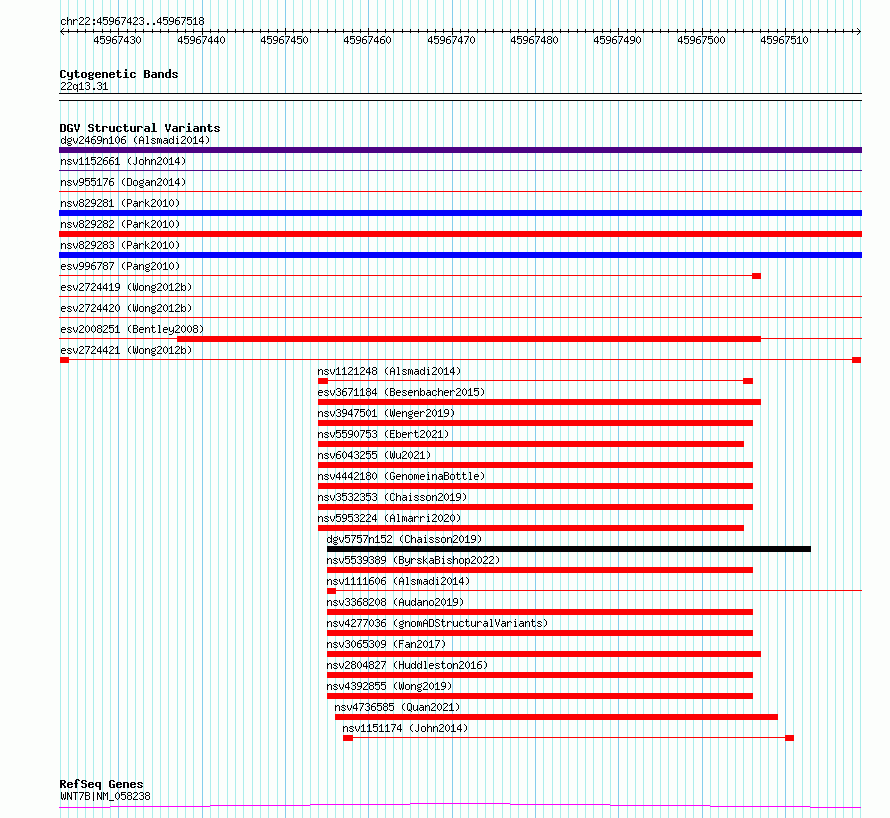Click ruler position 45967430
The height and width of the screenshot is (818, 890).
pyautogui.click(x=117, y=40)
